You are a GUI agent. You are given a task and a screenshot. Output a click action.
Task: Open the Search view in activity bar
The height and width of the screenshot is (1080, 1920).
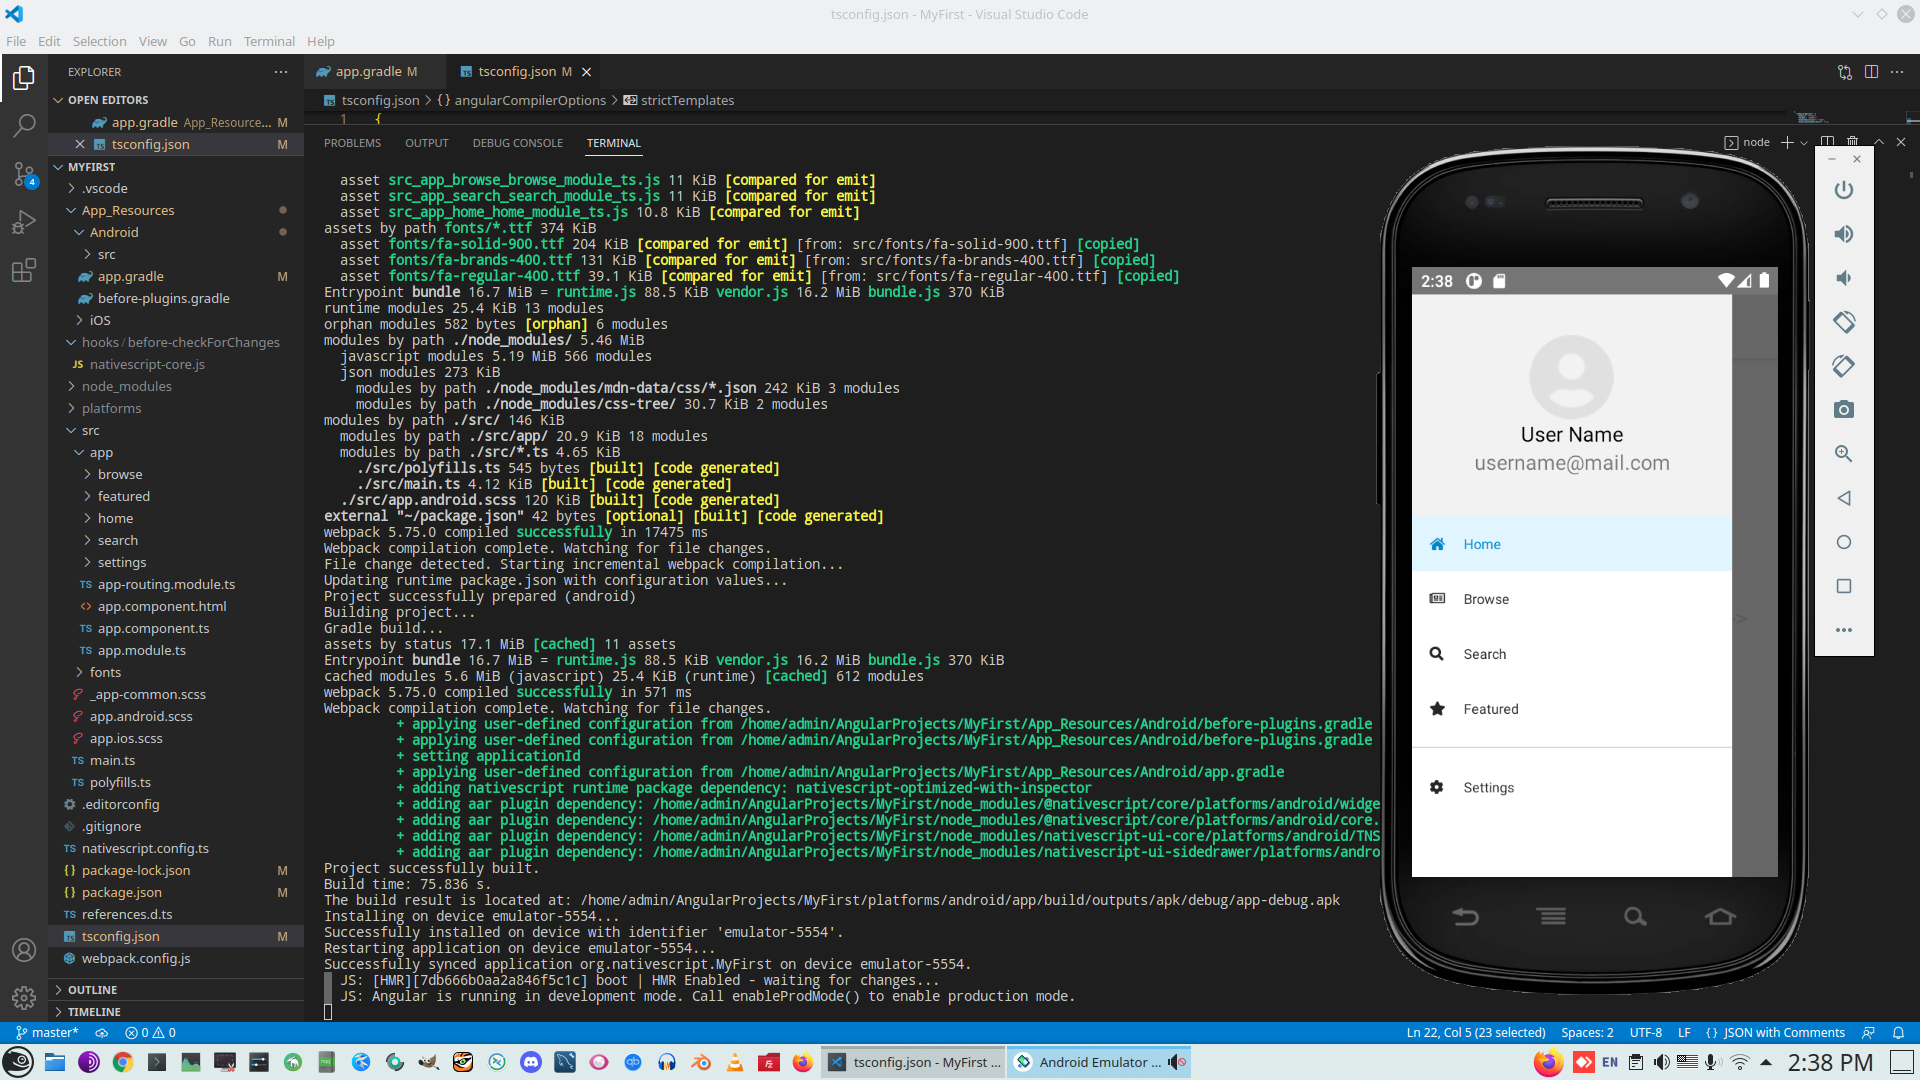24,125
